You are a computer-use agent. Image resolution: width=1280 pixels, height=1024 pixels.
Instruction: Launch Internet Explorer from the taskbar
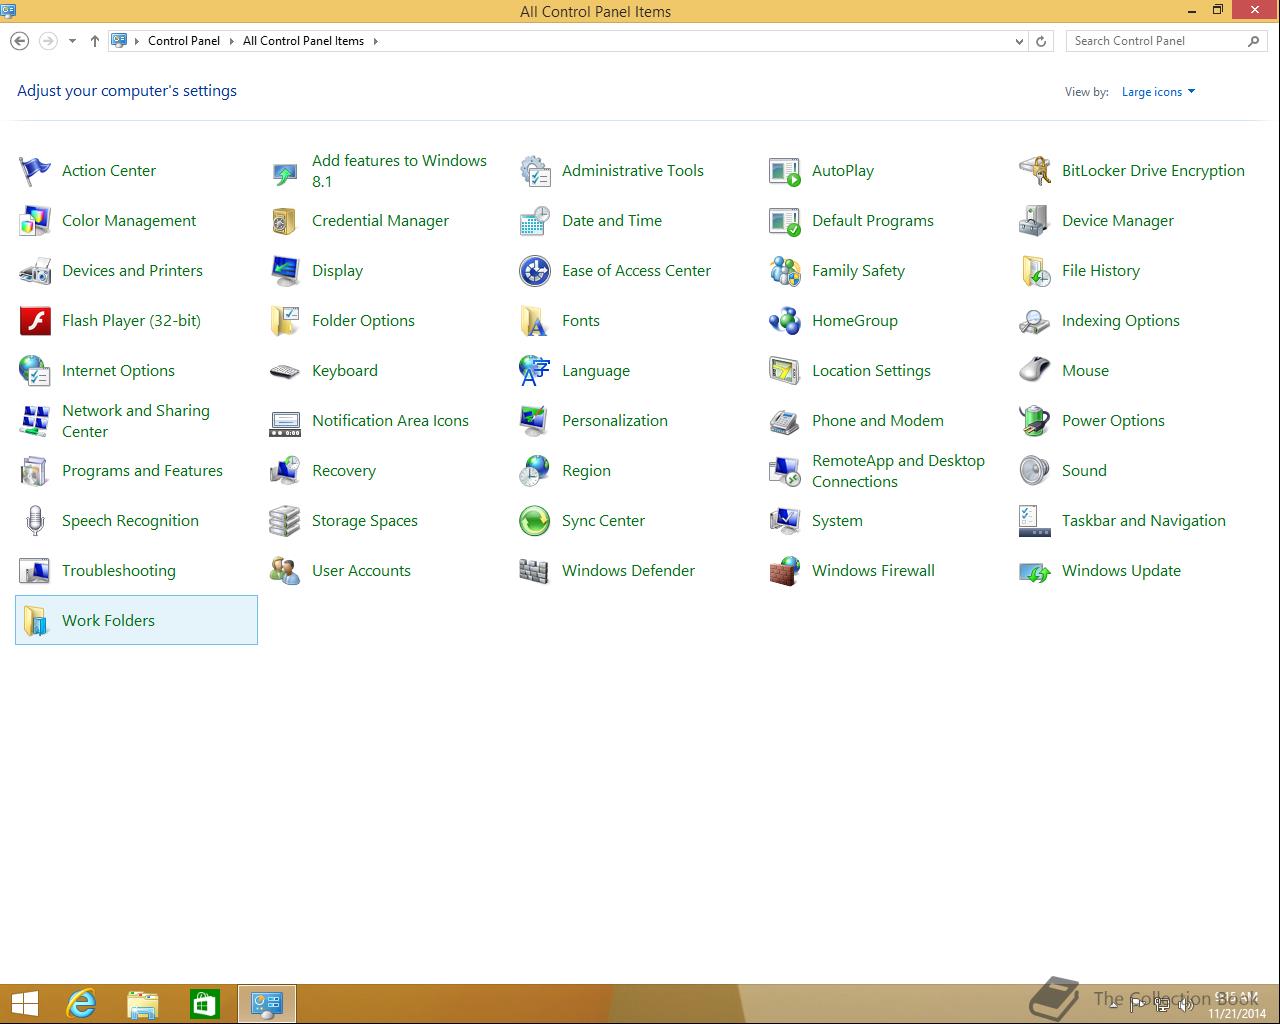pyautogui.click(x=81, y=1004)
